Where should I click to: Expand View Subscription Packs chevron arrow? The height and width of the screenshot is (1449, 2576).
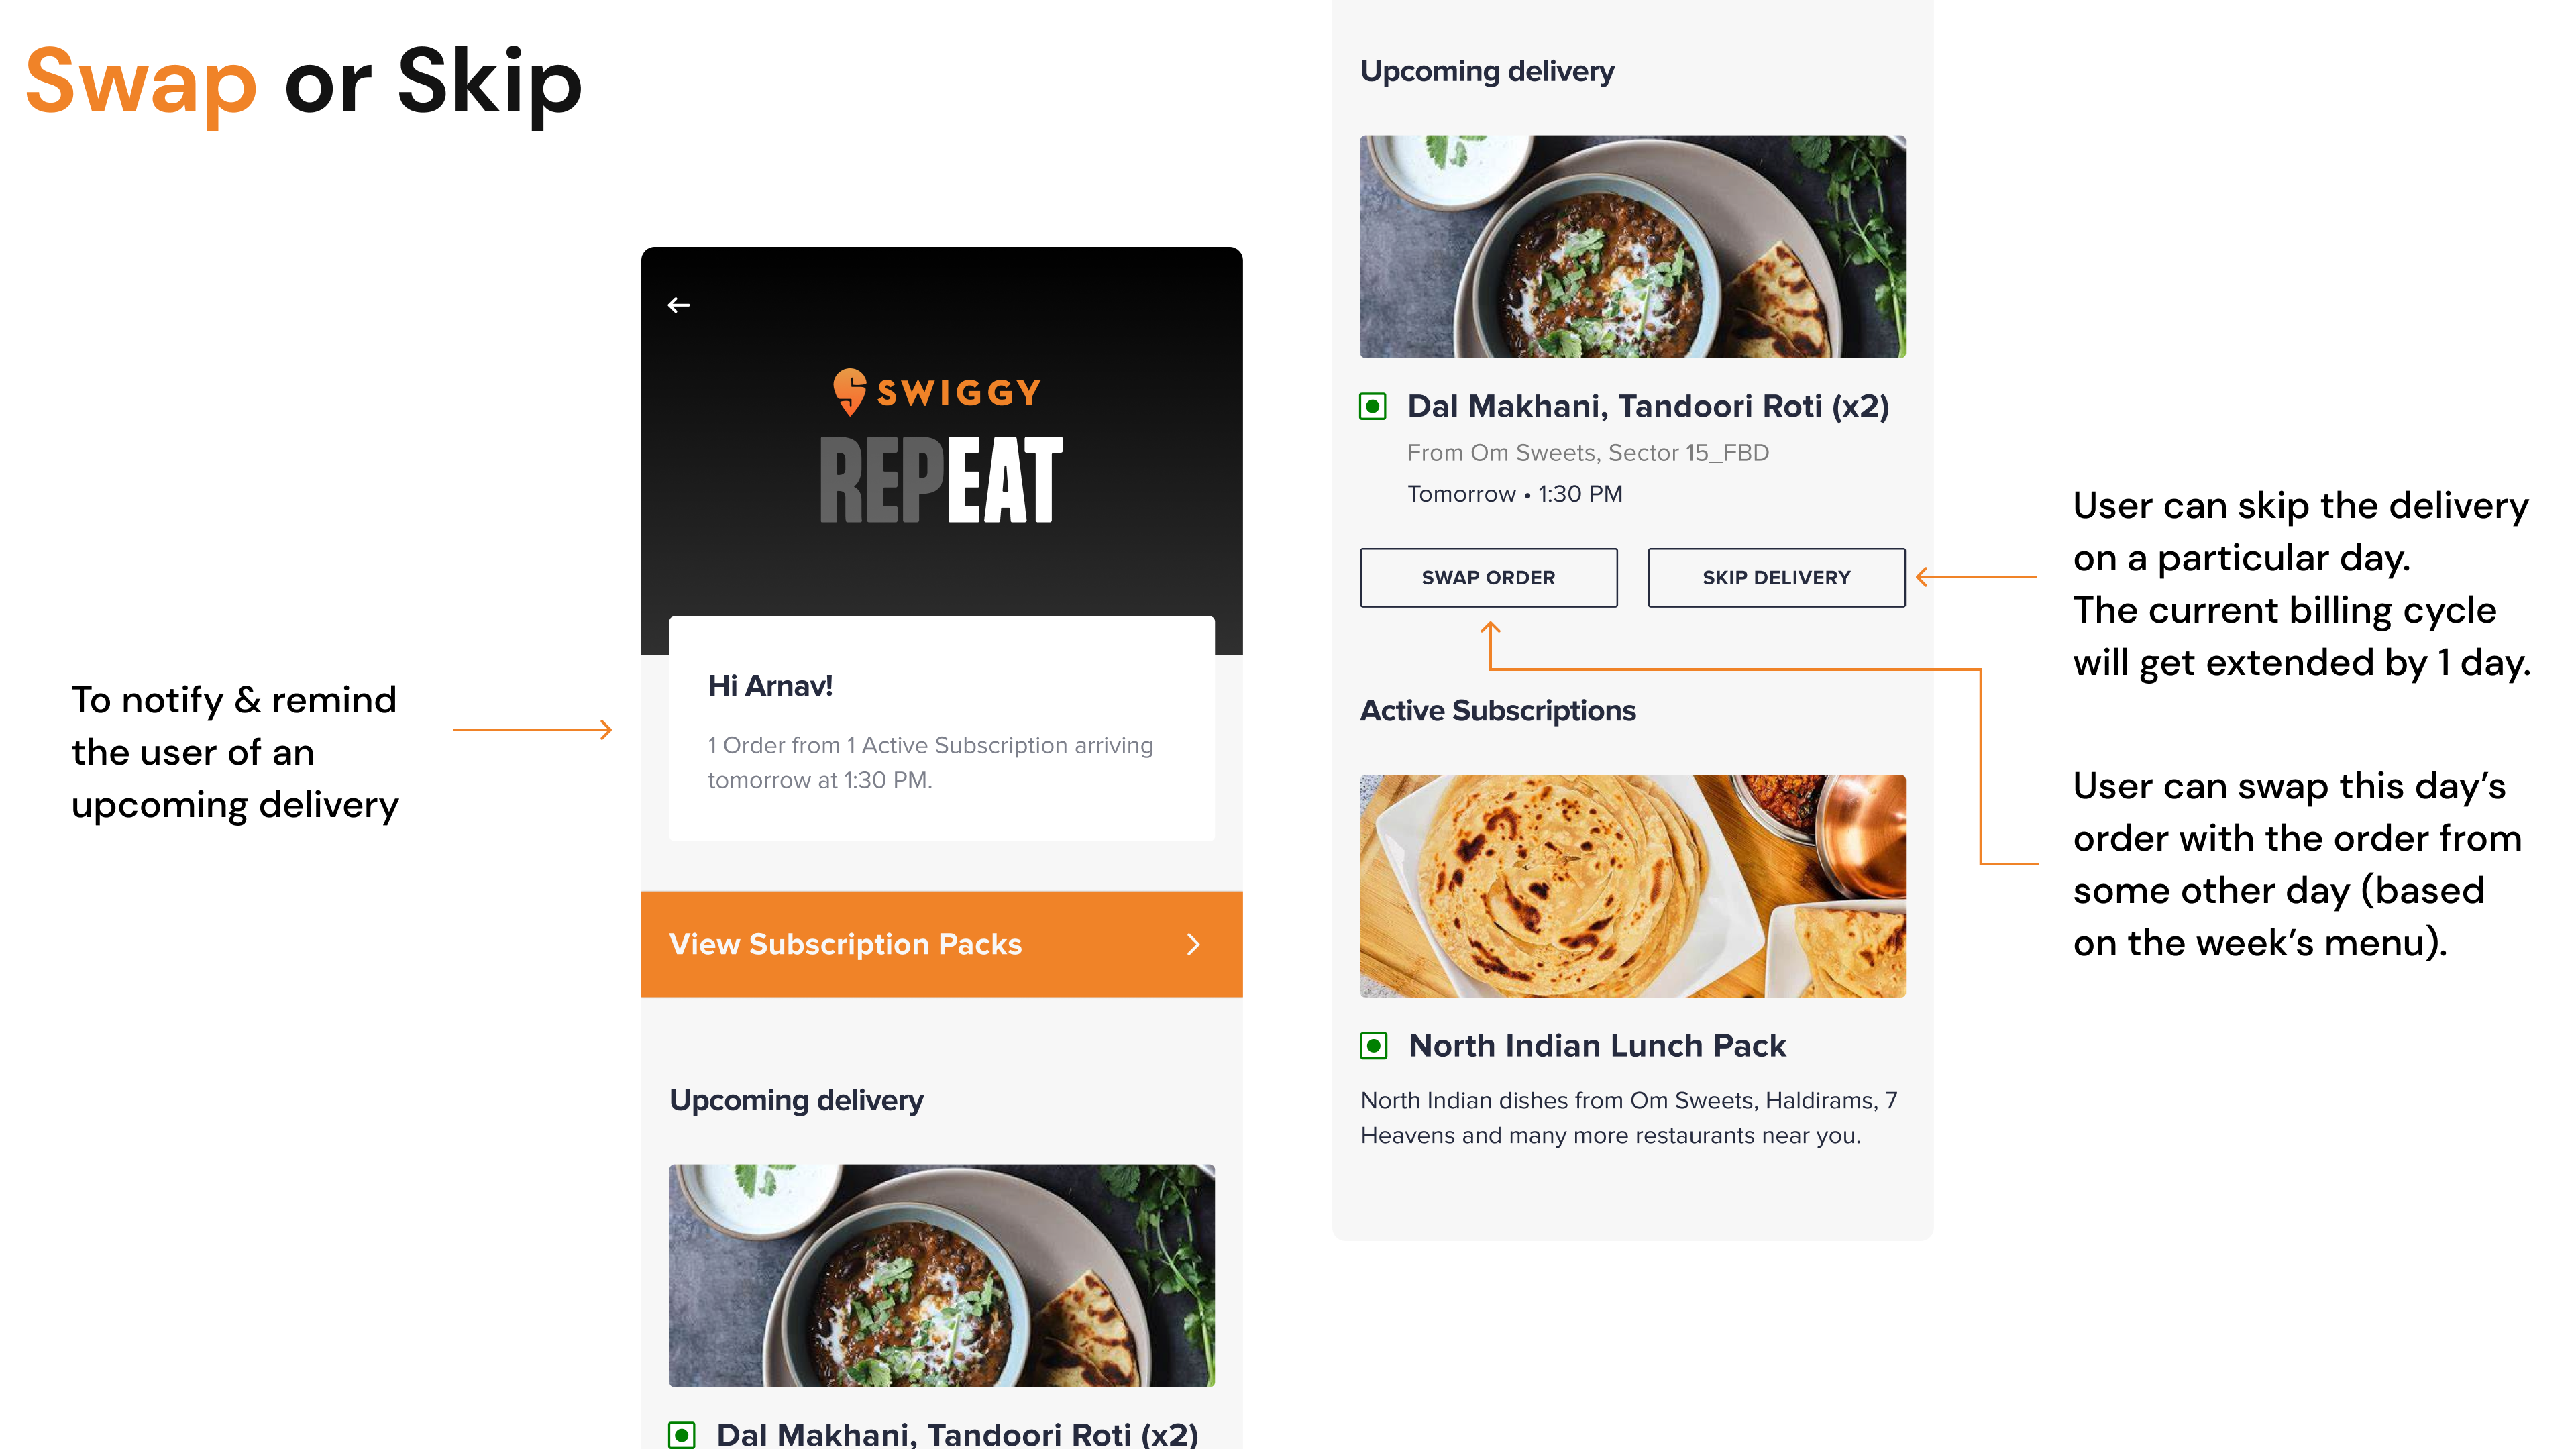[1193, 944]
